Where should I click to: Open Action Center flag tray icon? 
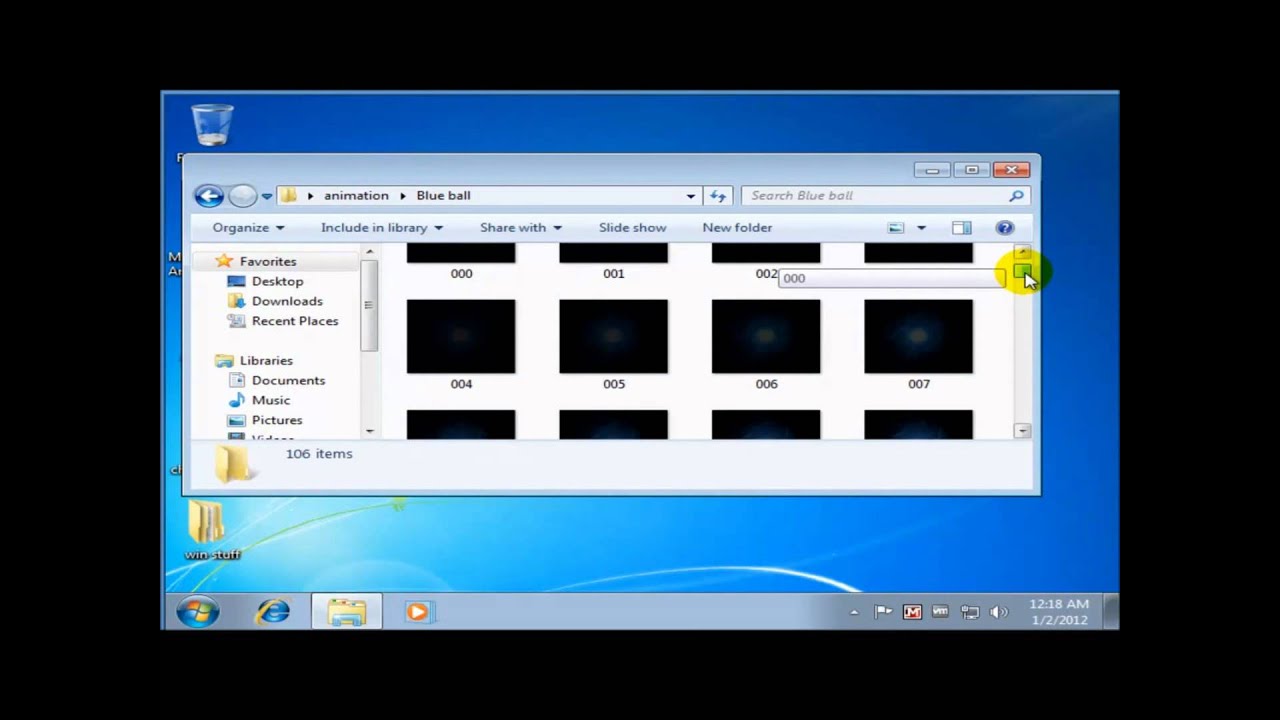pyautogui.click(x=883, y=612)
